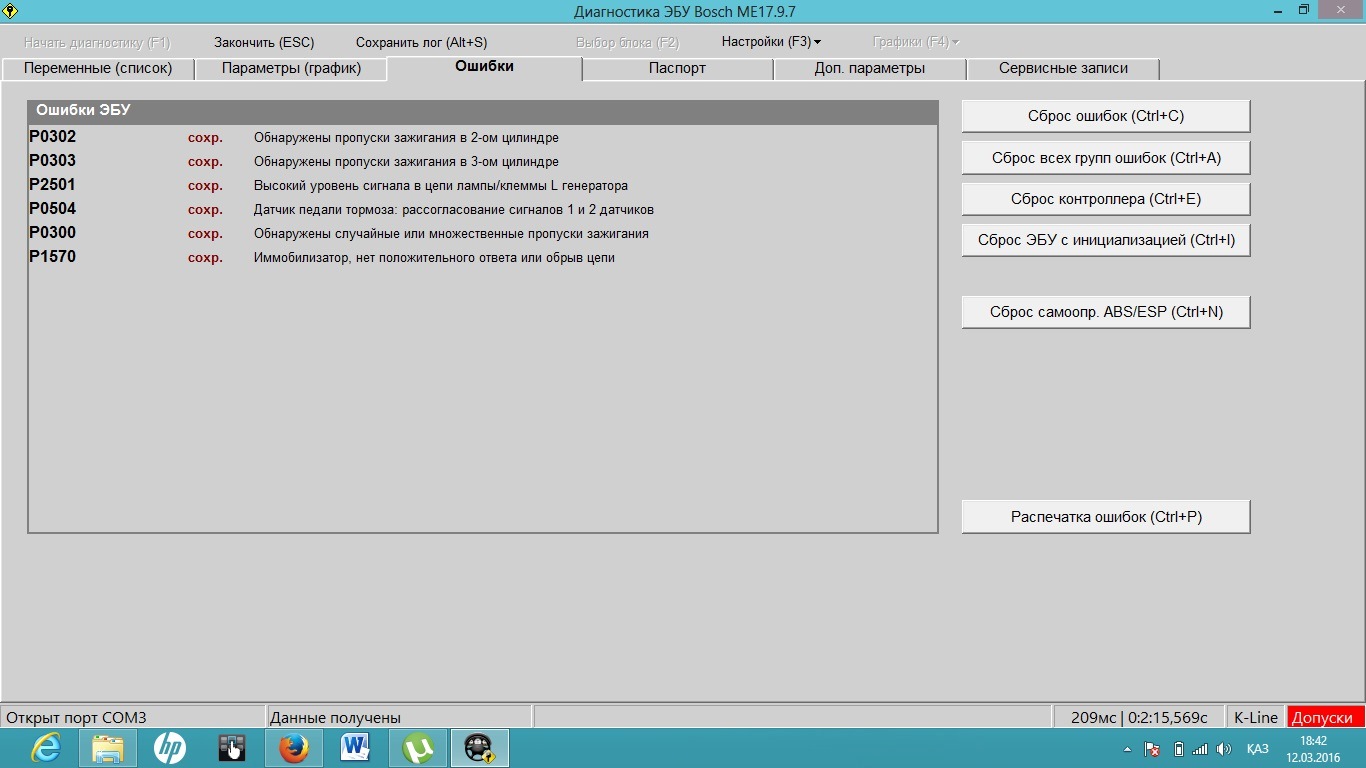Switch to Microsoft Word on taskbar
Viewport: 1366px width, 768px height.
[356, 748]
